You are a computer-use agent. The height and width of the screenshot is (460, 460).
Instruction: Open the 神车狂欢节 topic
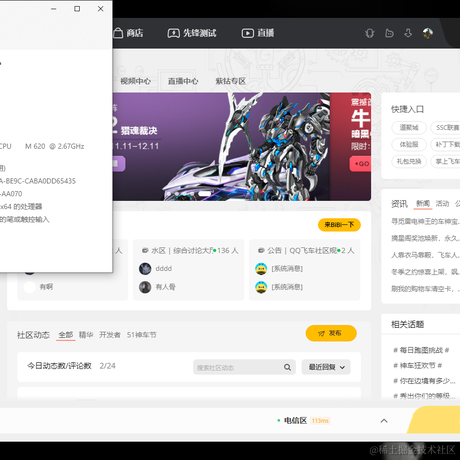(418, 366)
